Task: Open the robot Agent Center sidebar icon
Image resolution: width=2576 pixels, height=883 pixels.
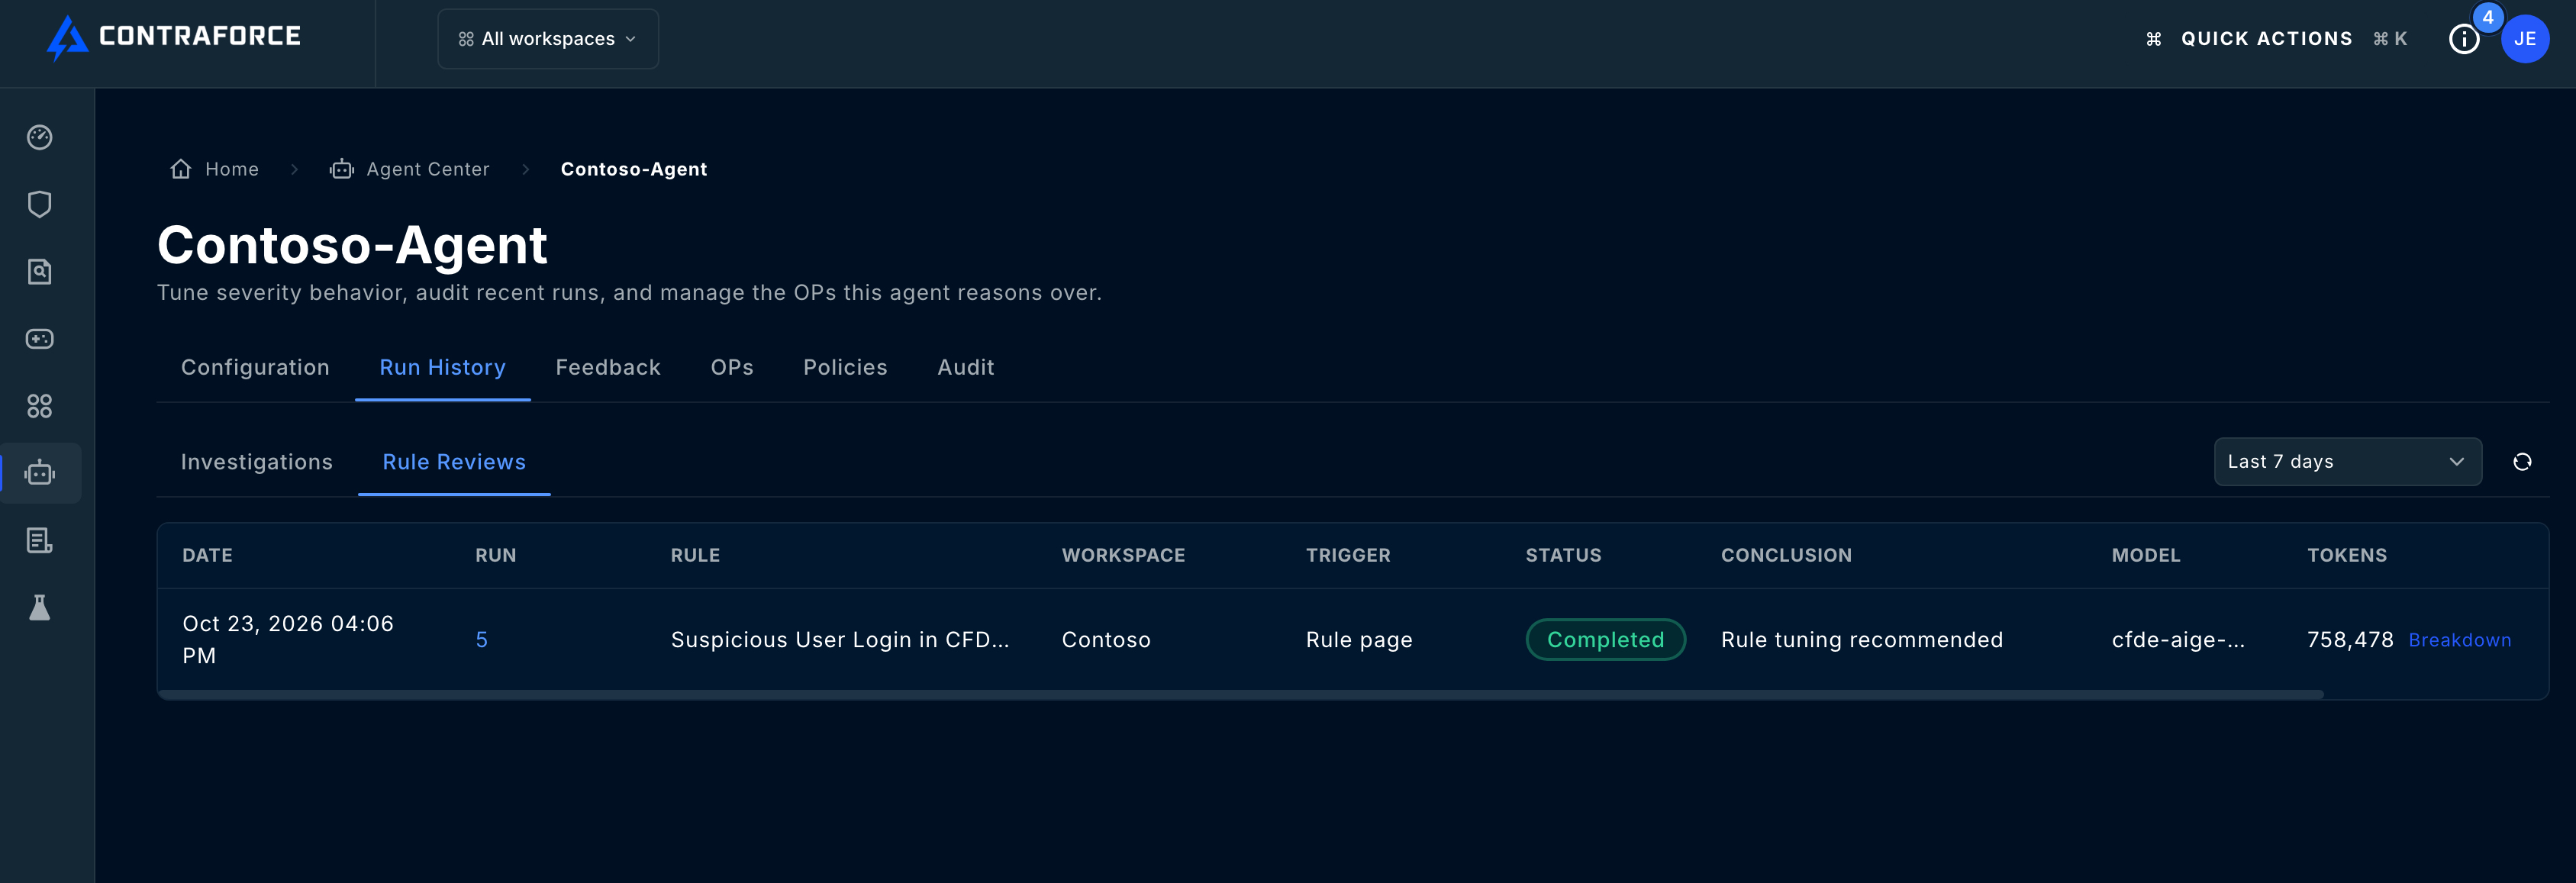Action: pos(40,473)
